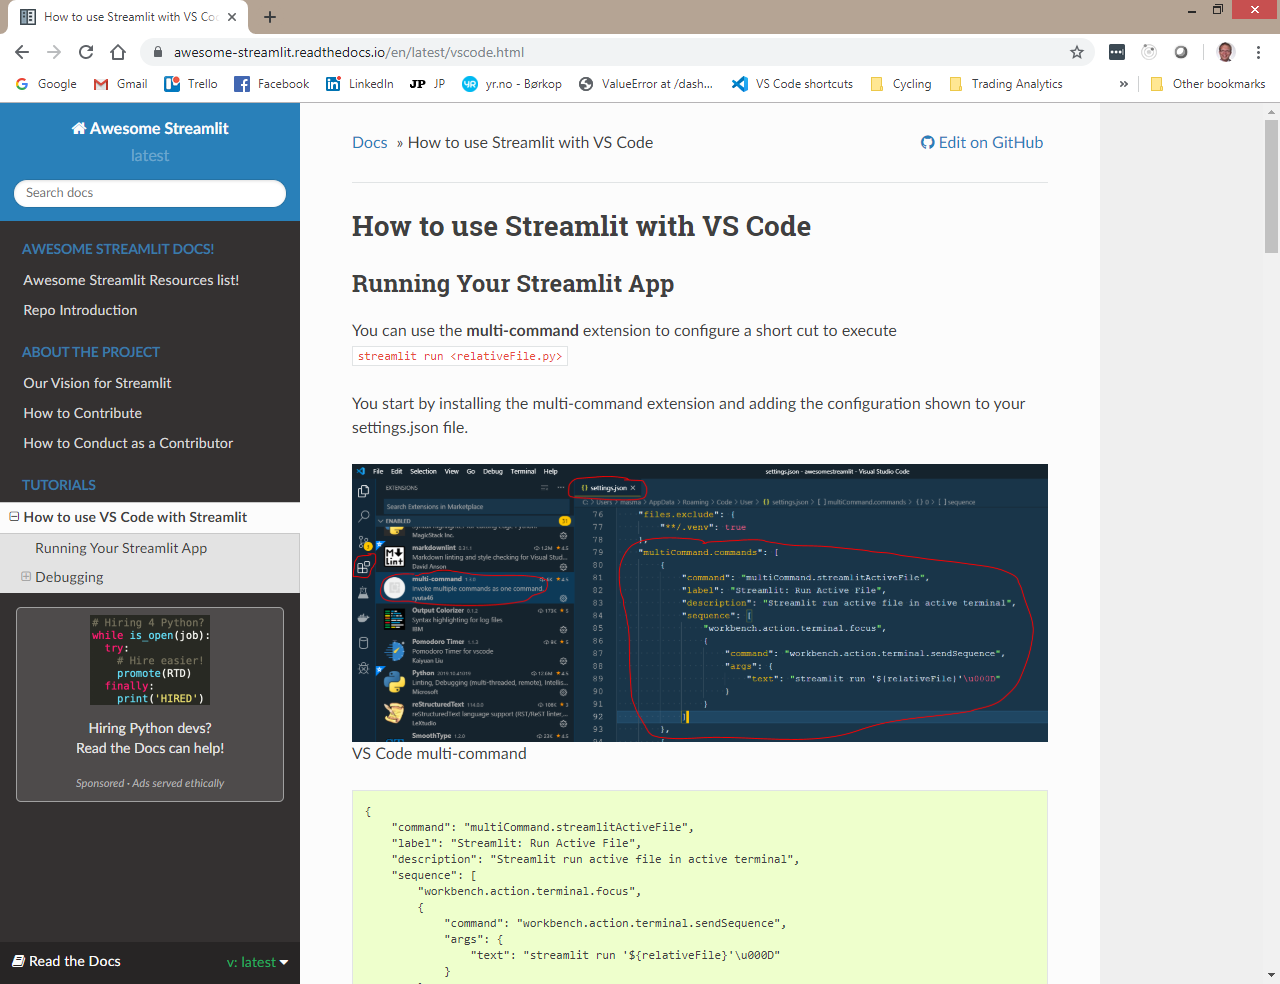Collapse the How to use VS Code with Streamlit section
The image size is (1280, 984).
point(13,517)
